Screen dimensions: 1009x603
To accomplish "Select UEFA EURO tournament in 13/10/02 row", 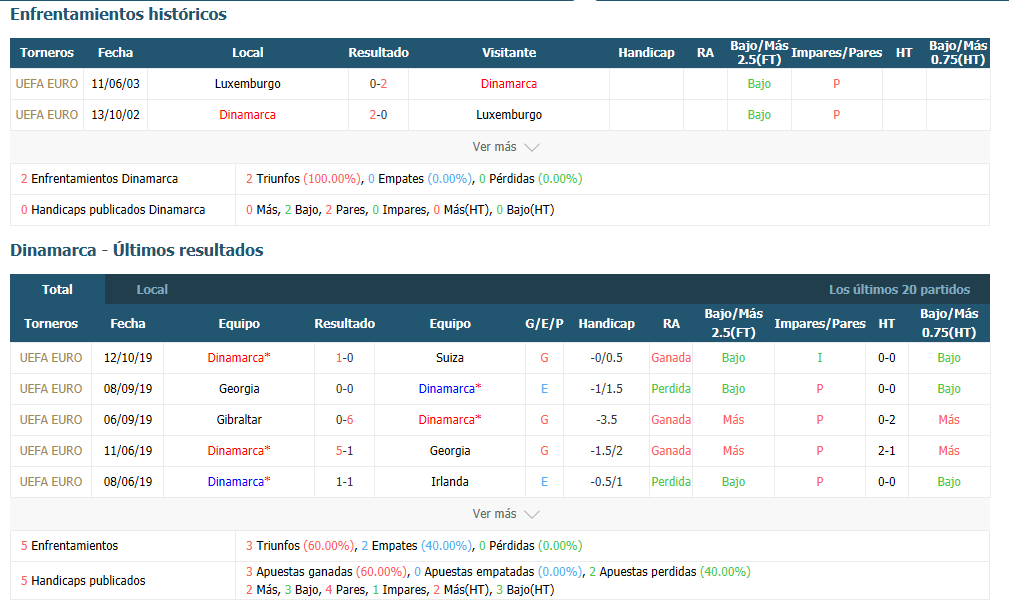I will click(47, 115).
